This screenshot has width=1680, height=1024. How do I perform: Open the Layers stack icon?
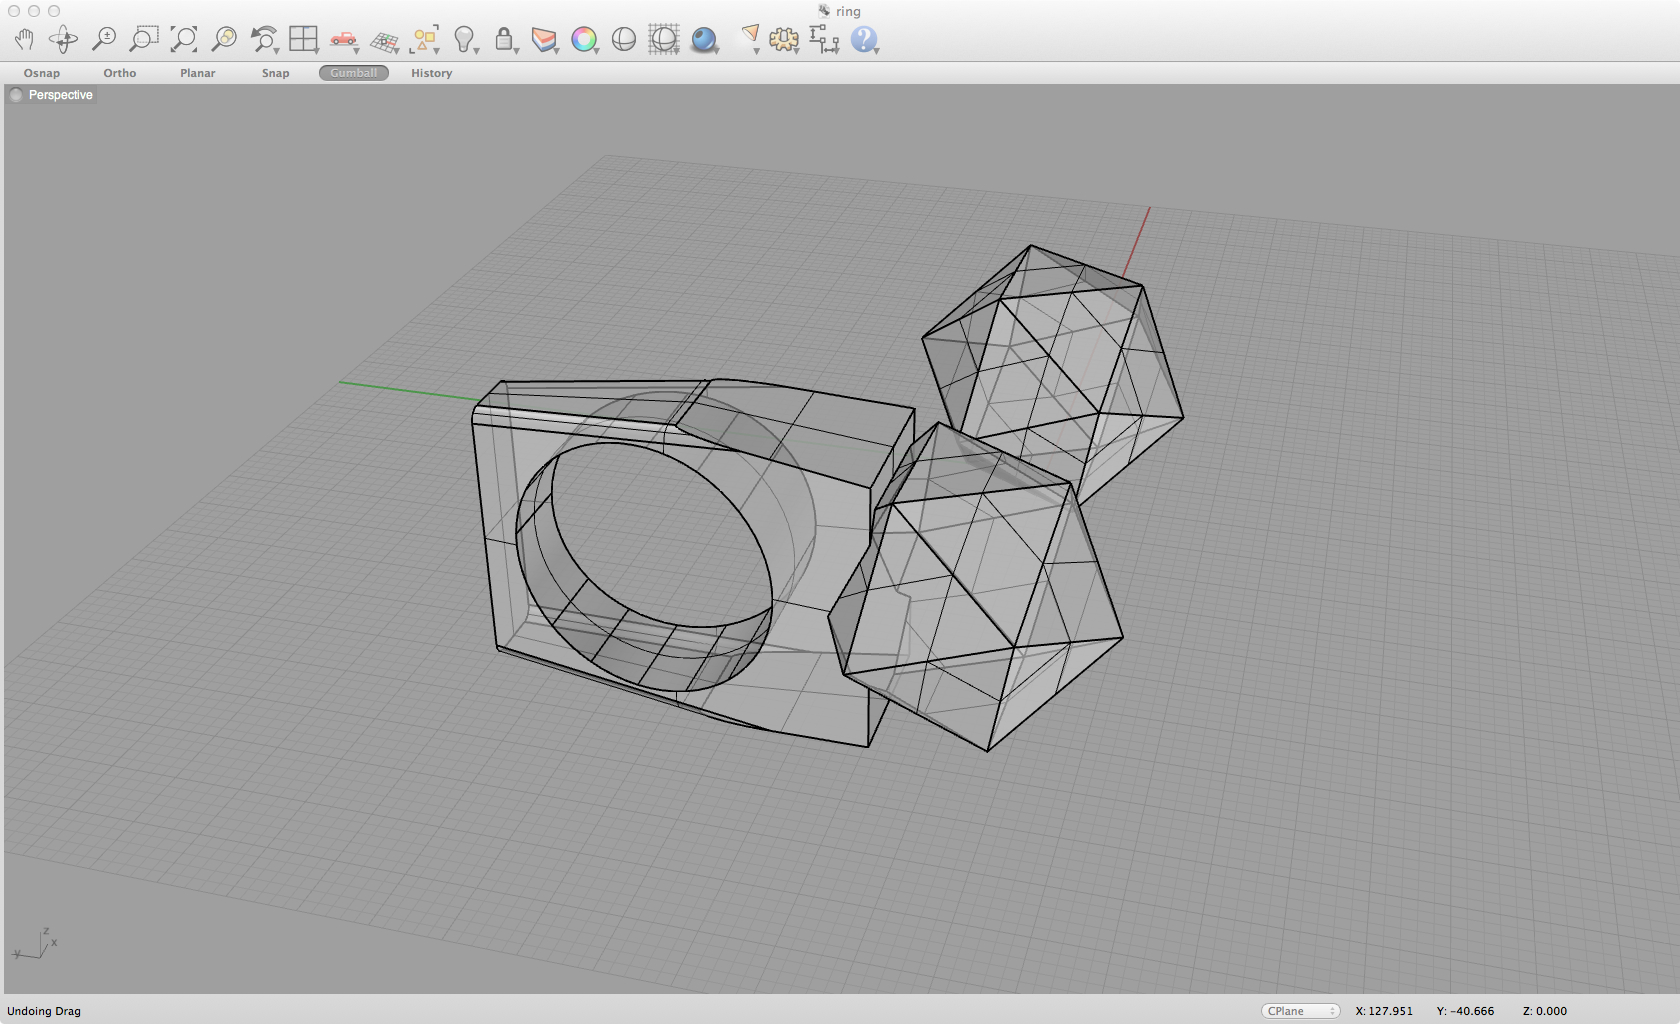[x=544, y=40]
